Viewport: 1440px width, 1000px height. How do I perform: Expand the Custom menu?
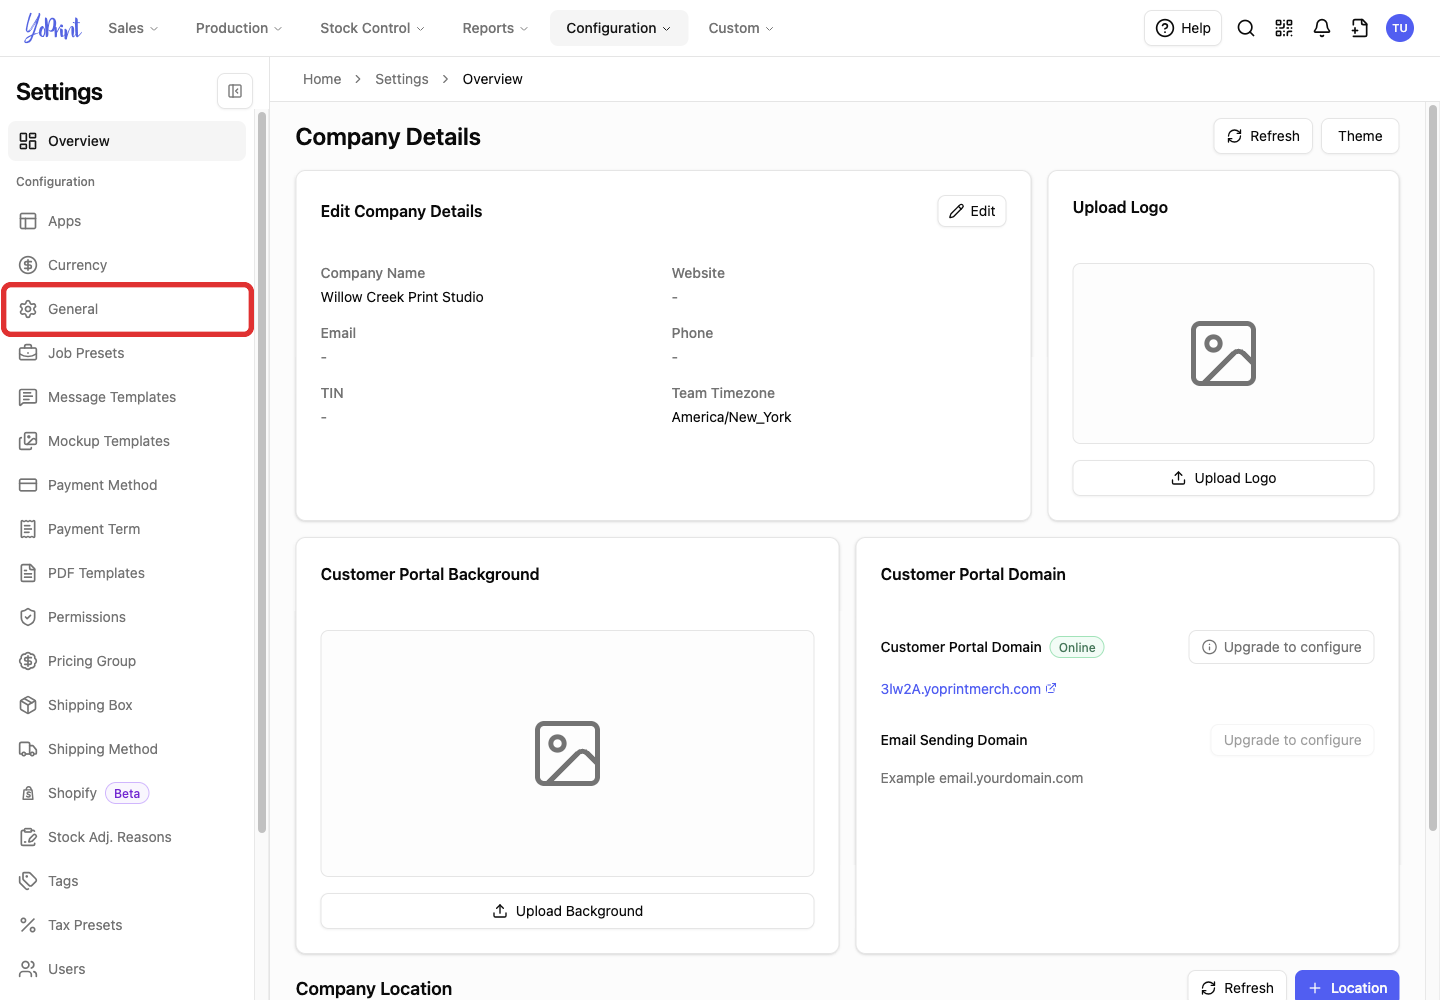click(741, 28)
